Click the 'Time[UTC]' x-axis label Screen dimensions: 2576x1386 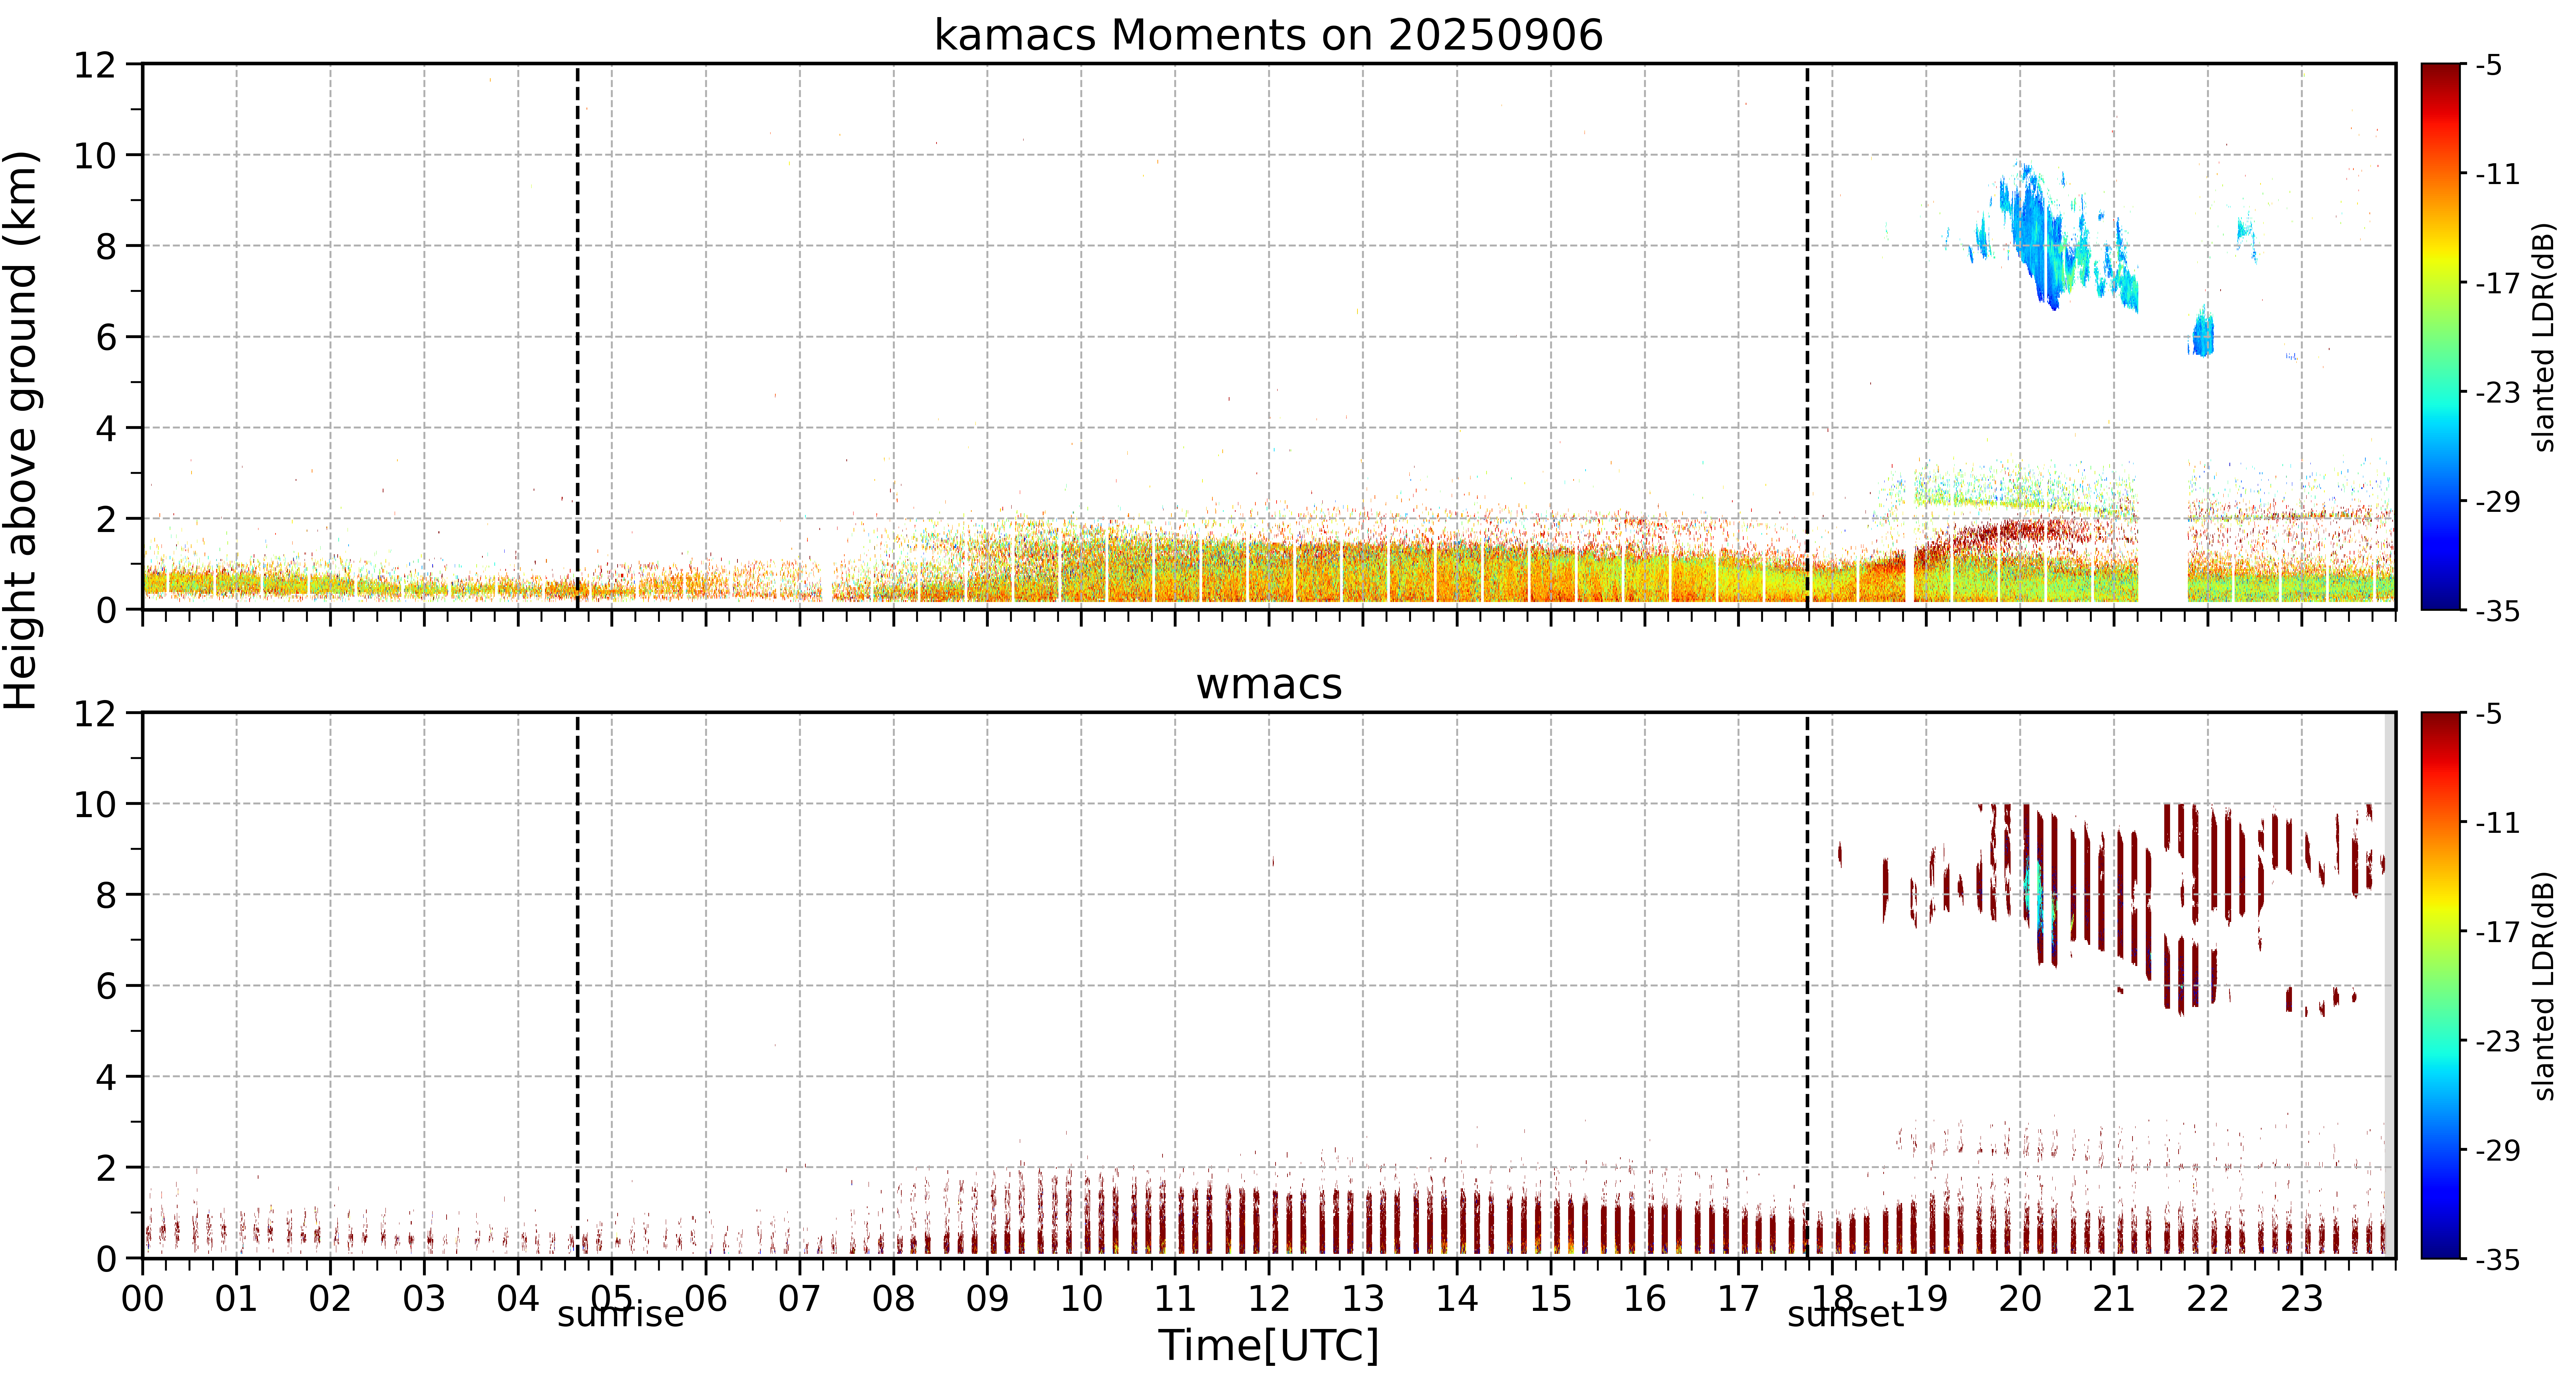pos(1268,1346)
